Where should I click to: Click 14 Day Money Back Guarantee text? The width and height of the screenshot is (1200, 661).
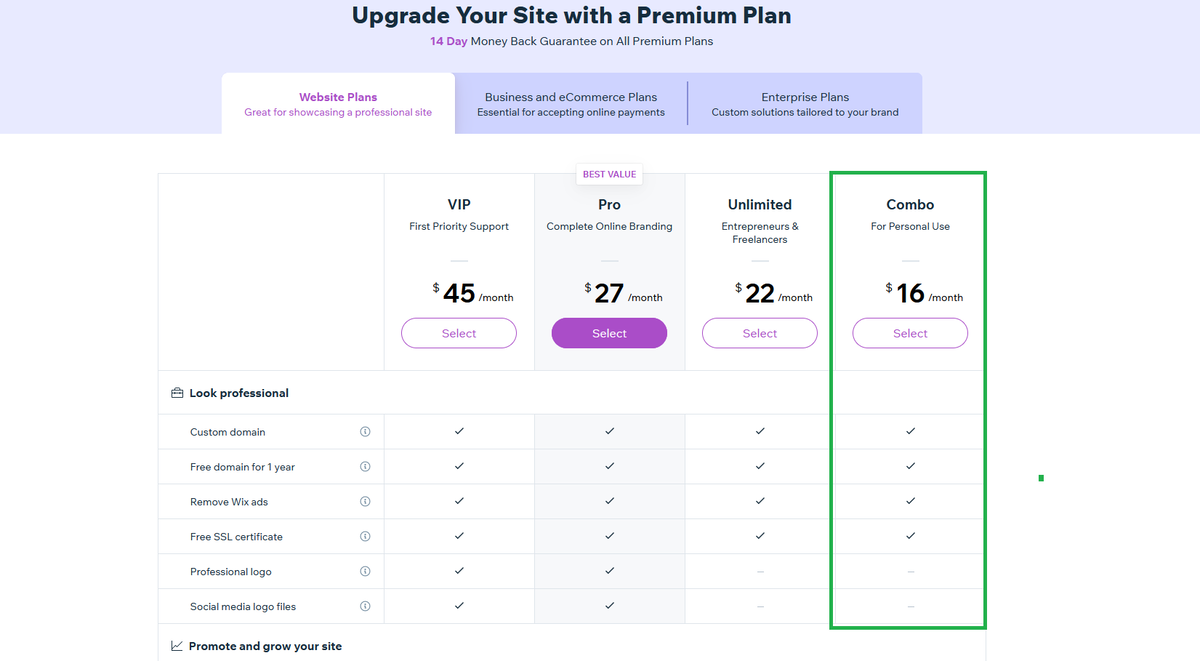pos(571,41)
